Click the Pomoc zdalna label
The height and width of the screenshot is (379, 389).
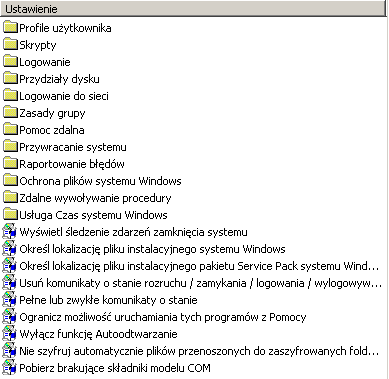coord(52,130)
